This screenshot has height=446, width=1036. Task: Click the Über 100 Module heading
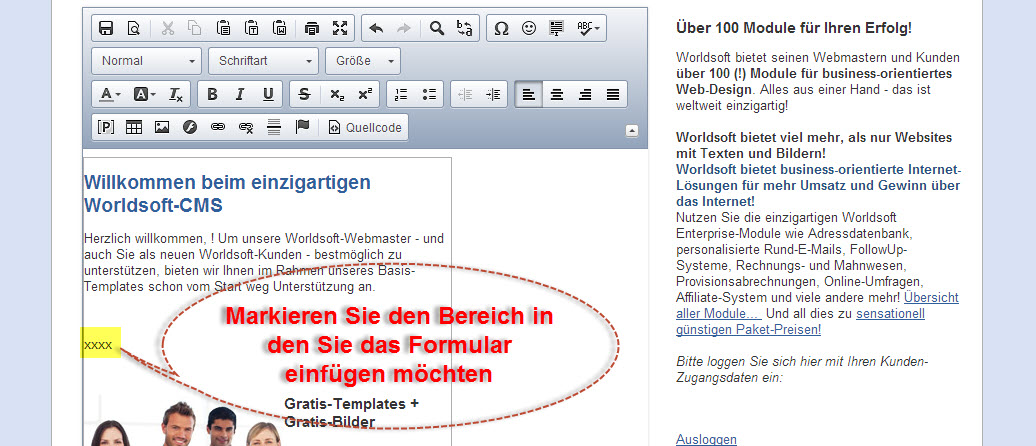794,28
